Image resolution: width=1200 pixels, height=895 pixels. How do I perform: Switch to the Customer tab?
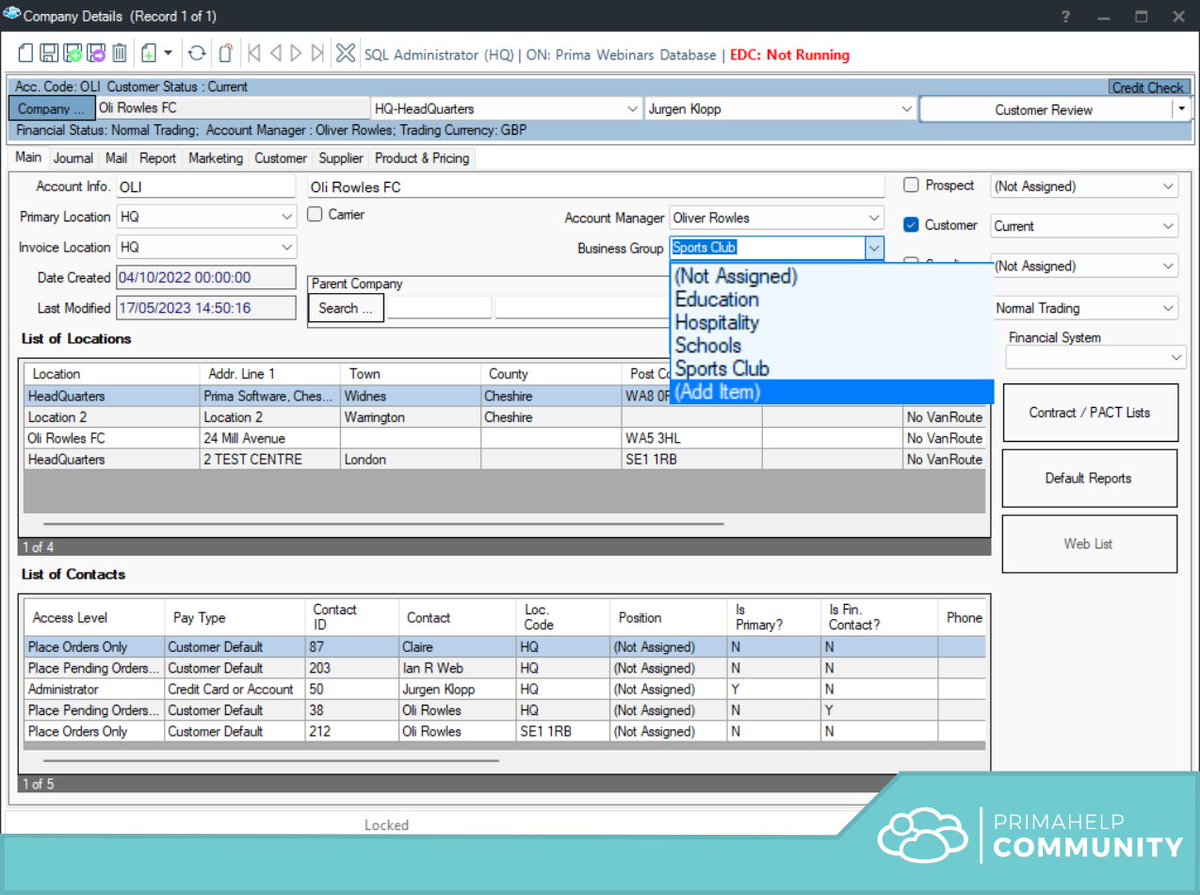coord(280,158)
